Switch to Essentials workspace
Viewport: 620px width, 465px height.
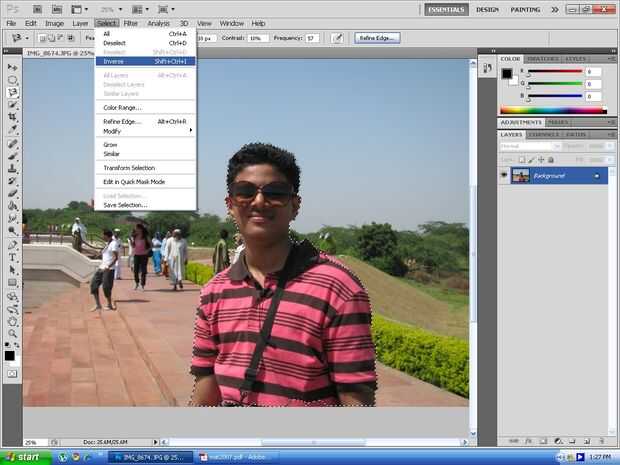click(x=446, y=9)
